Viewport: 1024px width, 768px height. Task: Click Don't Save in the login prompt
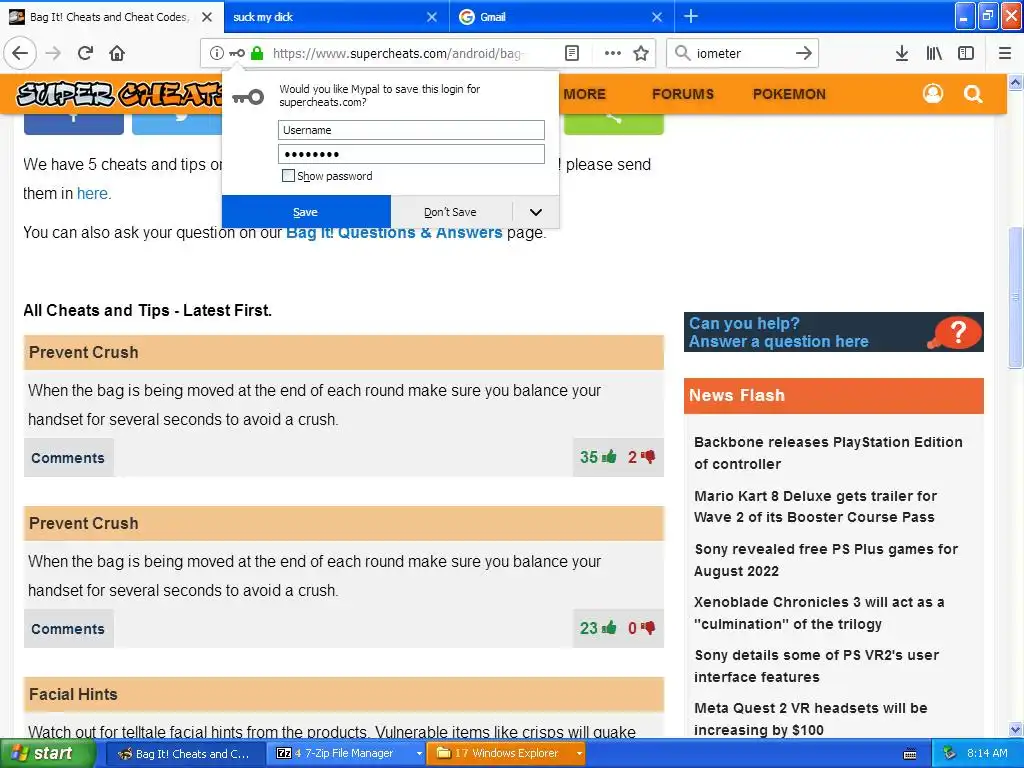coord(451,212)
